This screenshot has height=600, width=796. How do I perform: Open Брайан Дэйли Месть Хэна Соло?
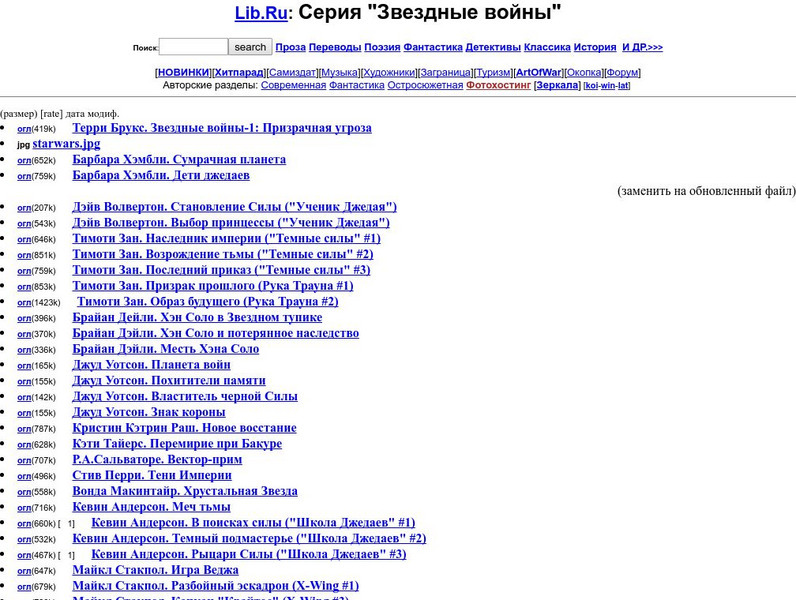[x=165, y=349]
